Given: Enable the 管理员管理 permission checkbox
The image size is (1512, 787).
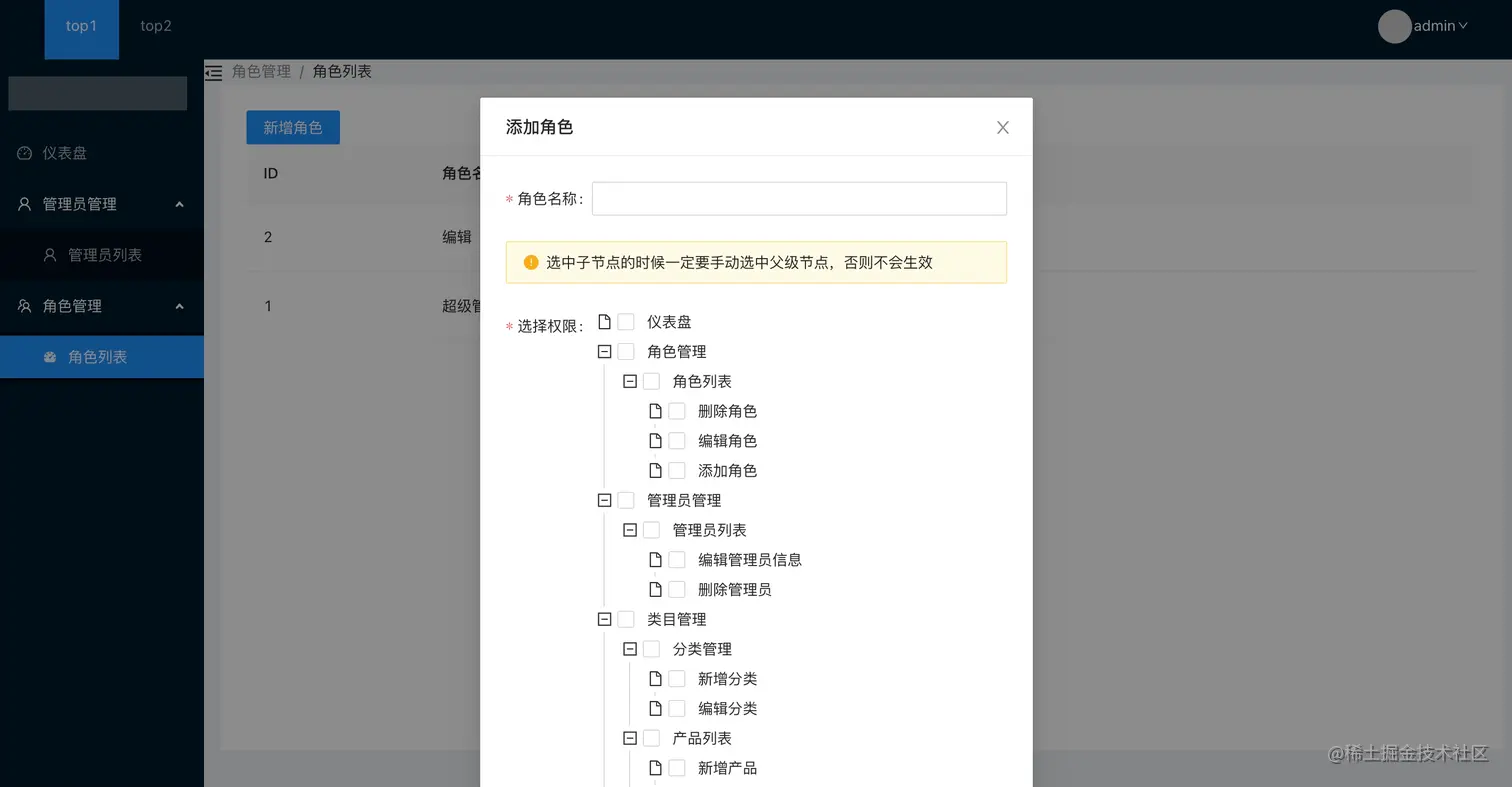Looking at the screenshot, I should tap(626, 500).
